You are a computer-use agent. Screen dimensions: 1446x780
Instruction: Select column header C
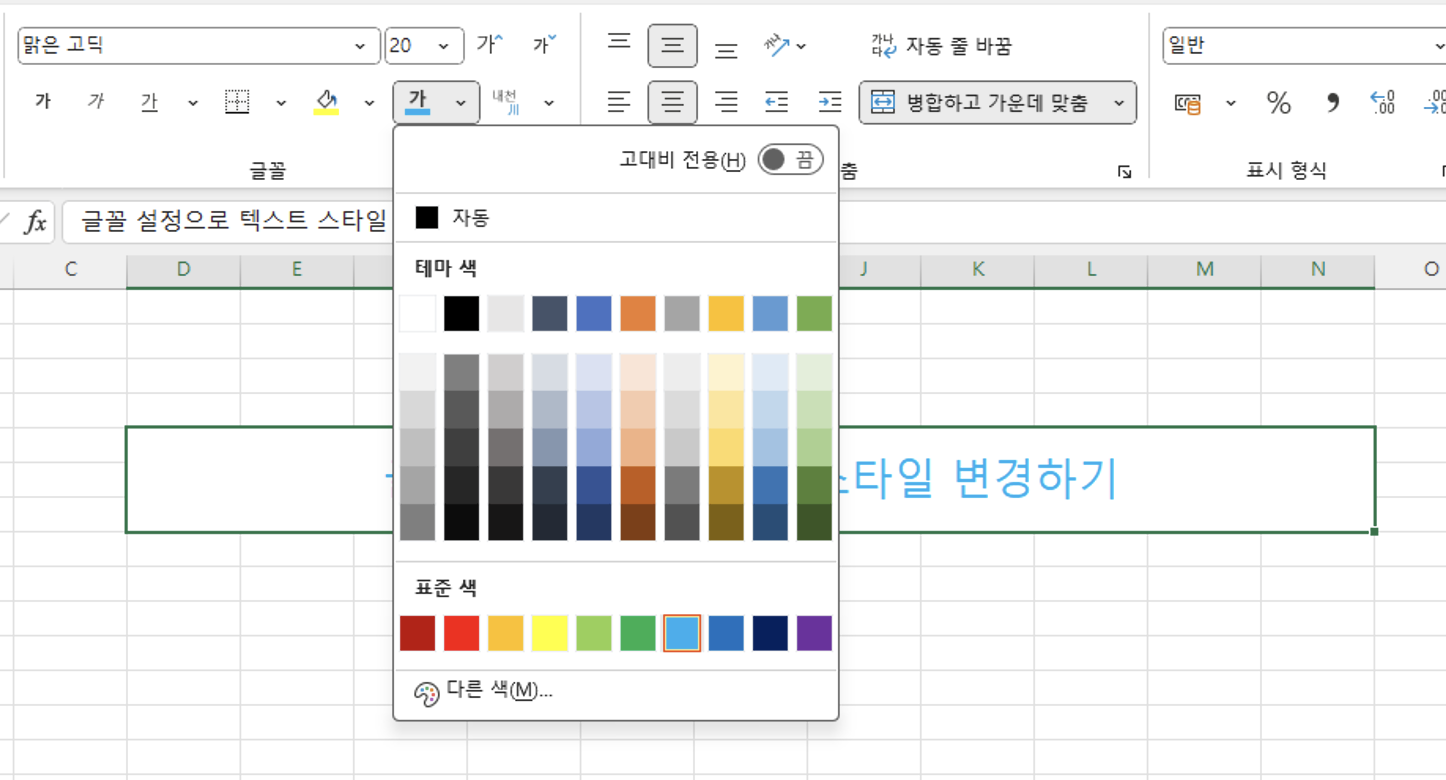[x=70, y=269]
